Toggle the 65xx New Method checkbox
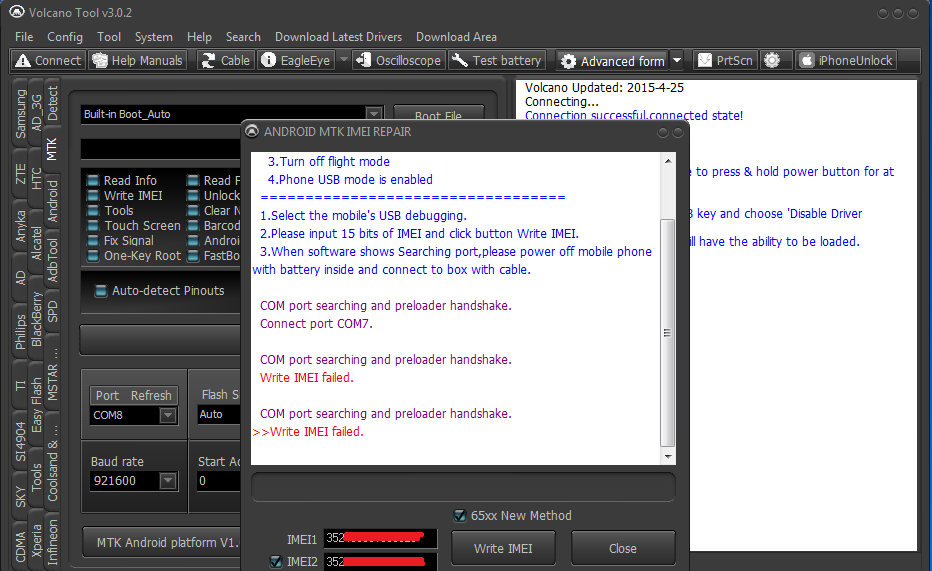This screenshot has width=932, height=571. [x=460, y=516]
